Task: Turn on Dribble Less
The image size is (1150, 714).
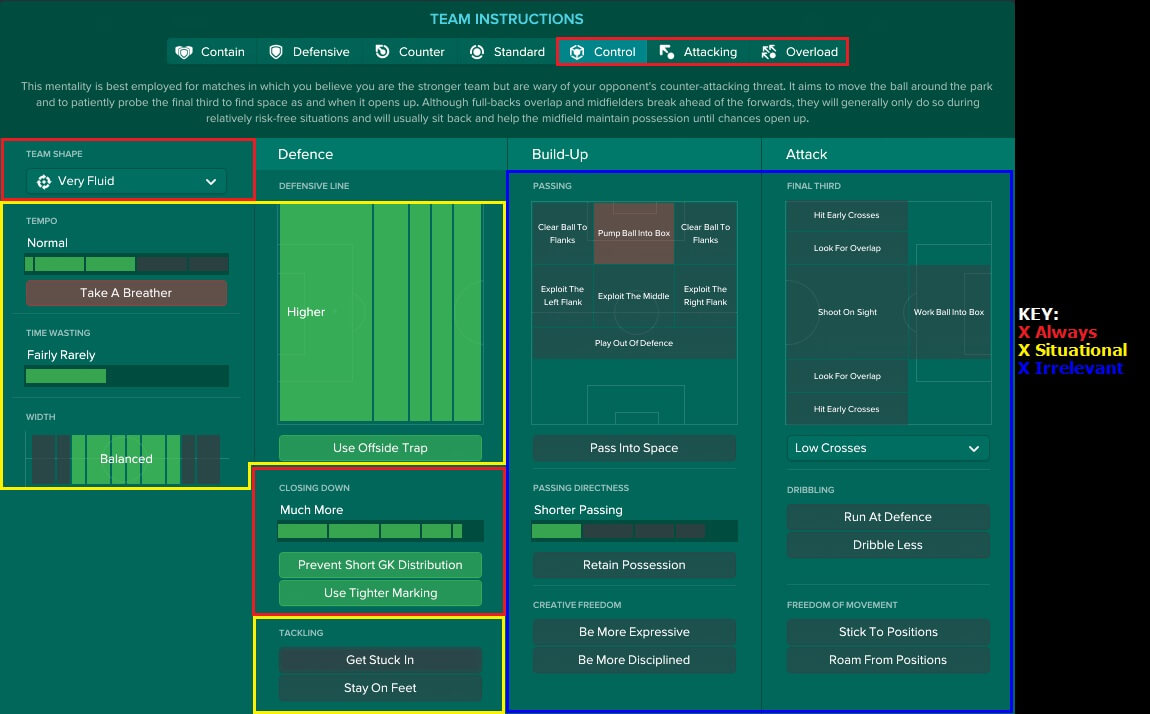Action: pyautogui.click(x=887, y=545)
